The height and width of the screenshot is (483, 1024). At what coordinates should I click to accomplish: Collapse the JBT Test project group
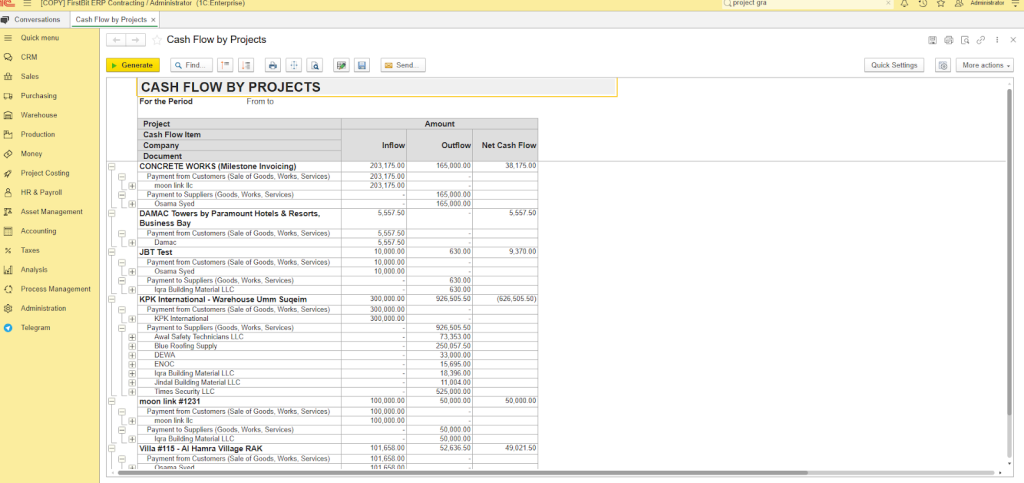tap(111, 253)
